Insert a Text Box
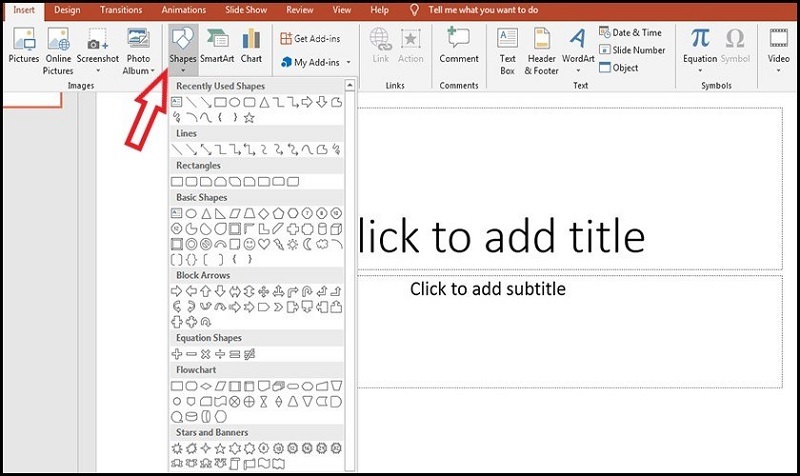The height and width of the screenshot is (476, 800). [507, 48]
